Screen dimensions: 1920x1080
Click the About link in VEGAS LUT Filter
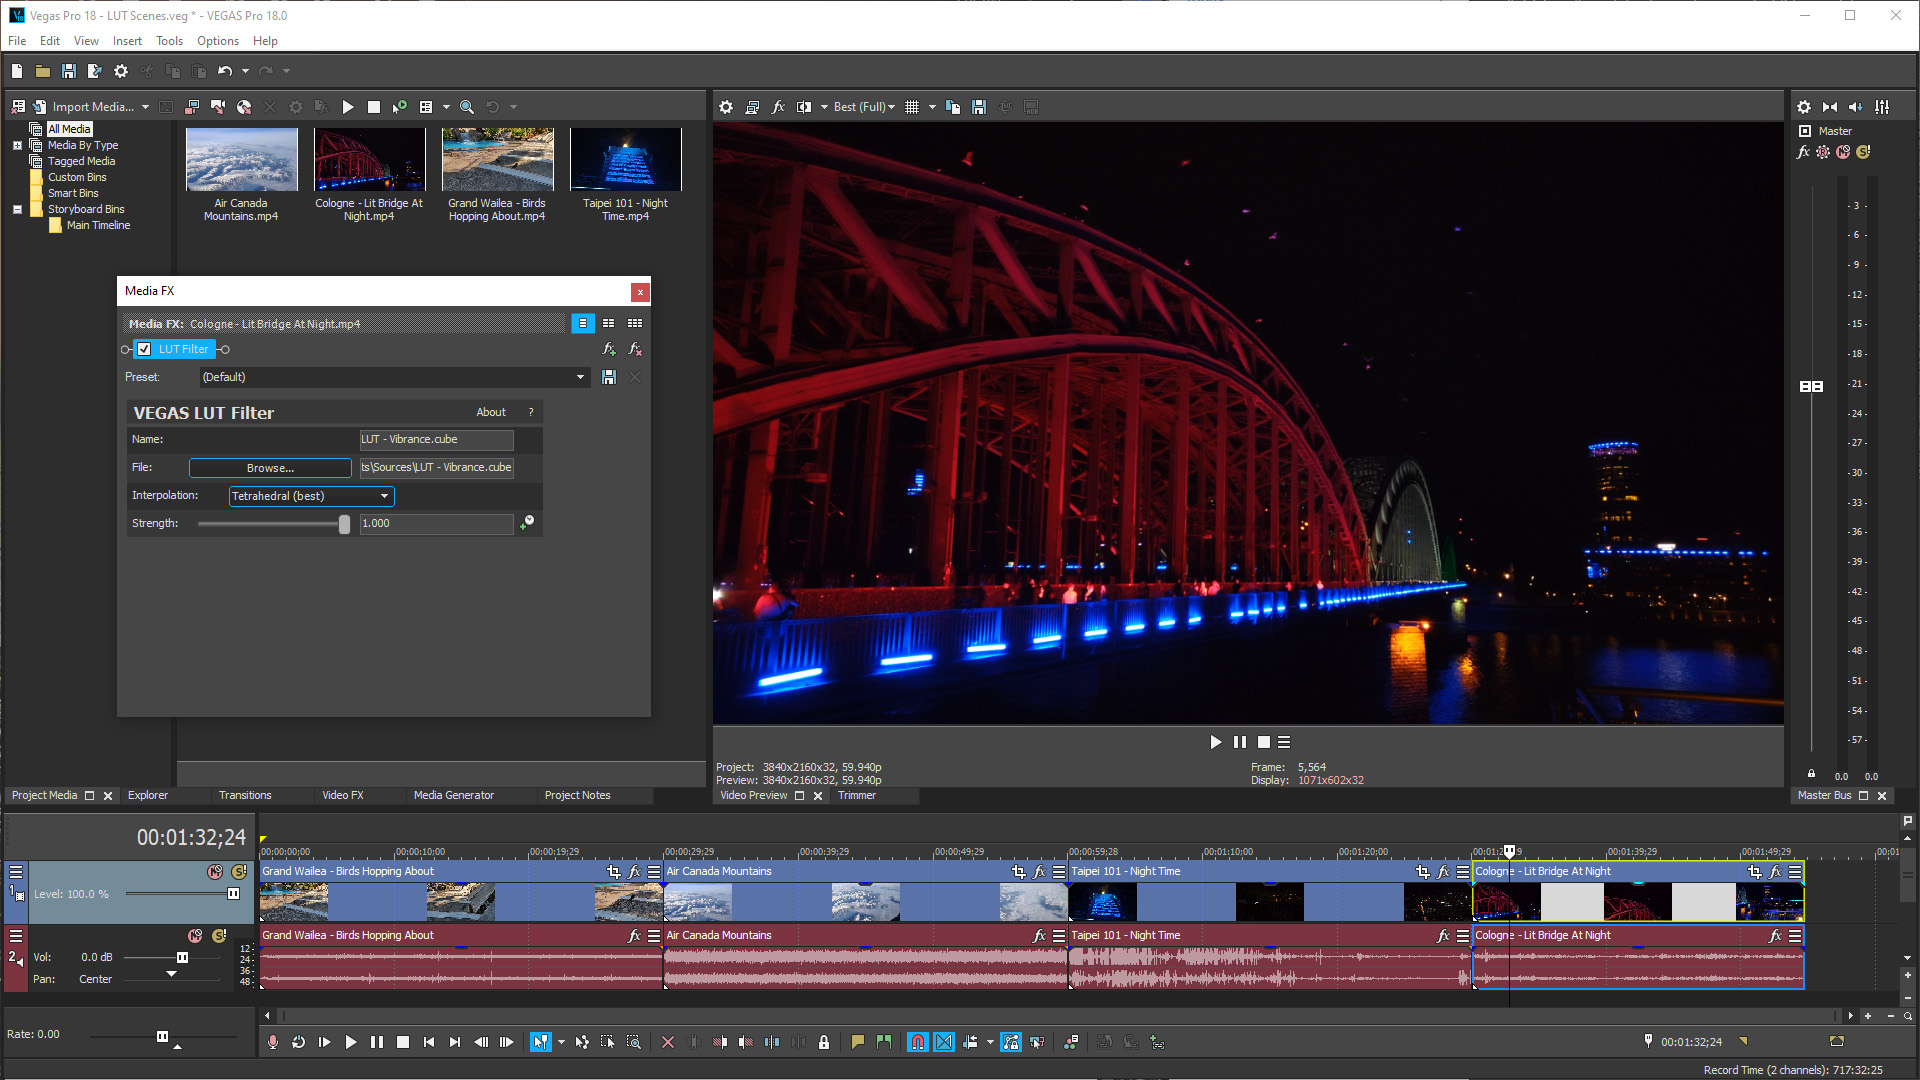[491, 412]
